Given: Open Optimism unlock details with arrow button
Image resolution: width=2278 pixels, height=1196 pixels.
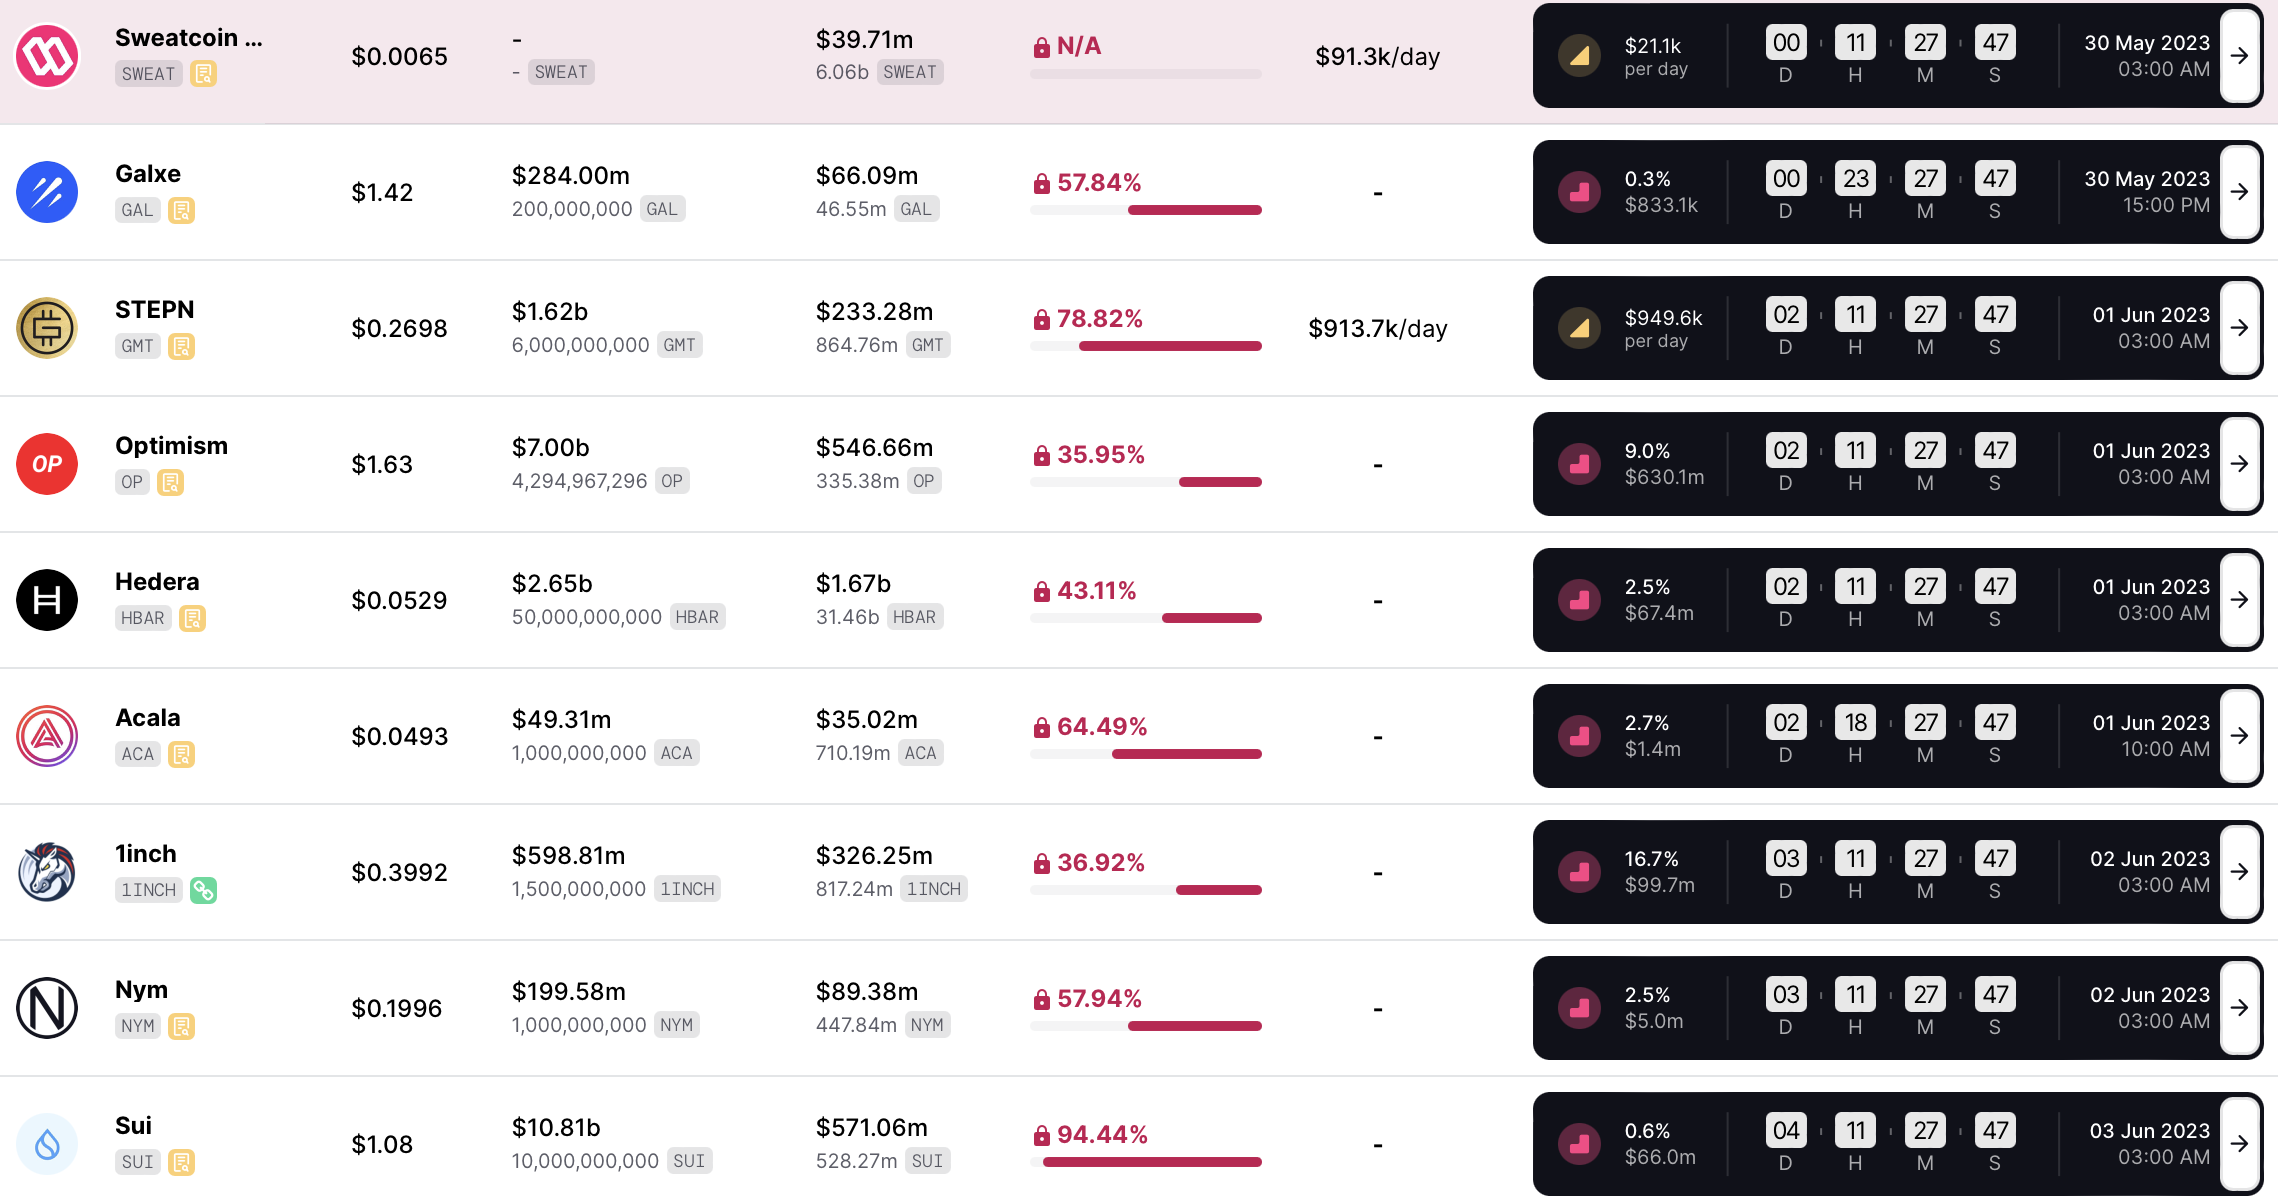Looking at the screenshot, I should tap(2240, 464).
